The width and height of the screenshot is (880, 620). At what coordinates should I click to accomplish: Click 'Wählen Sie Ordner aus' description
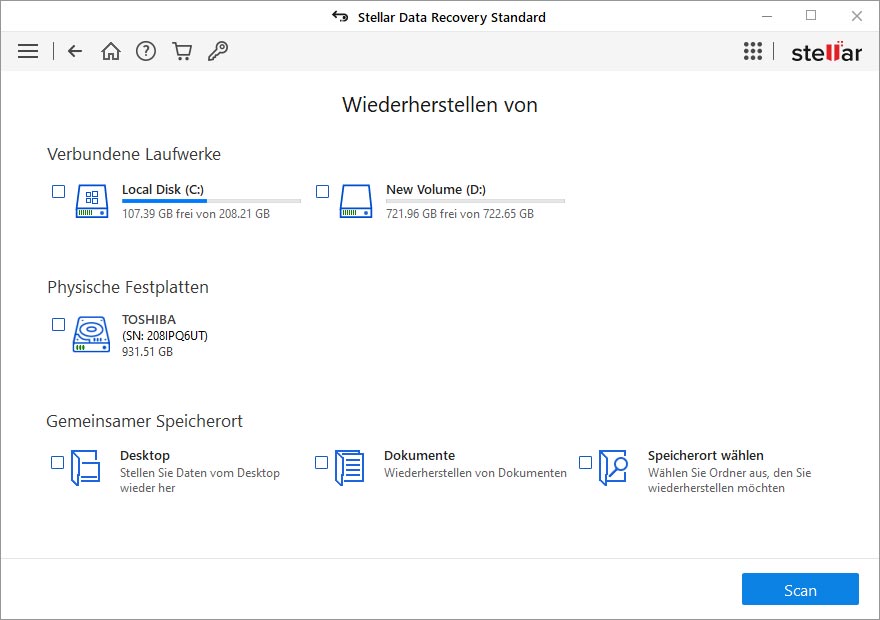(730, 480)
